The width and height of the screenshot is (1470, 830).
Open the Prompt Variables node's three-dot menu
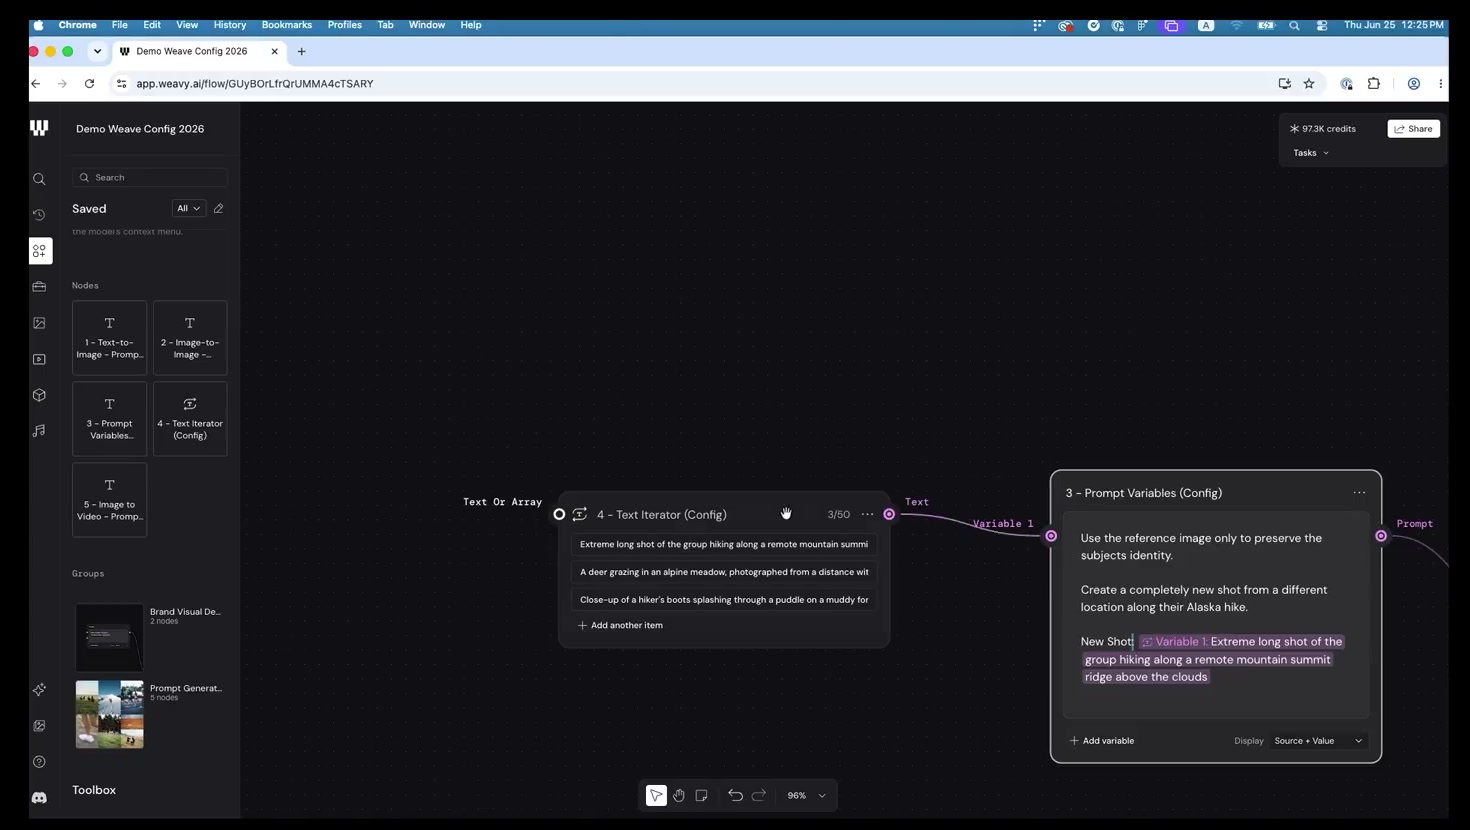(1359, 492)
